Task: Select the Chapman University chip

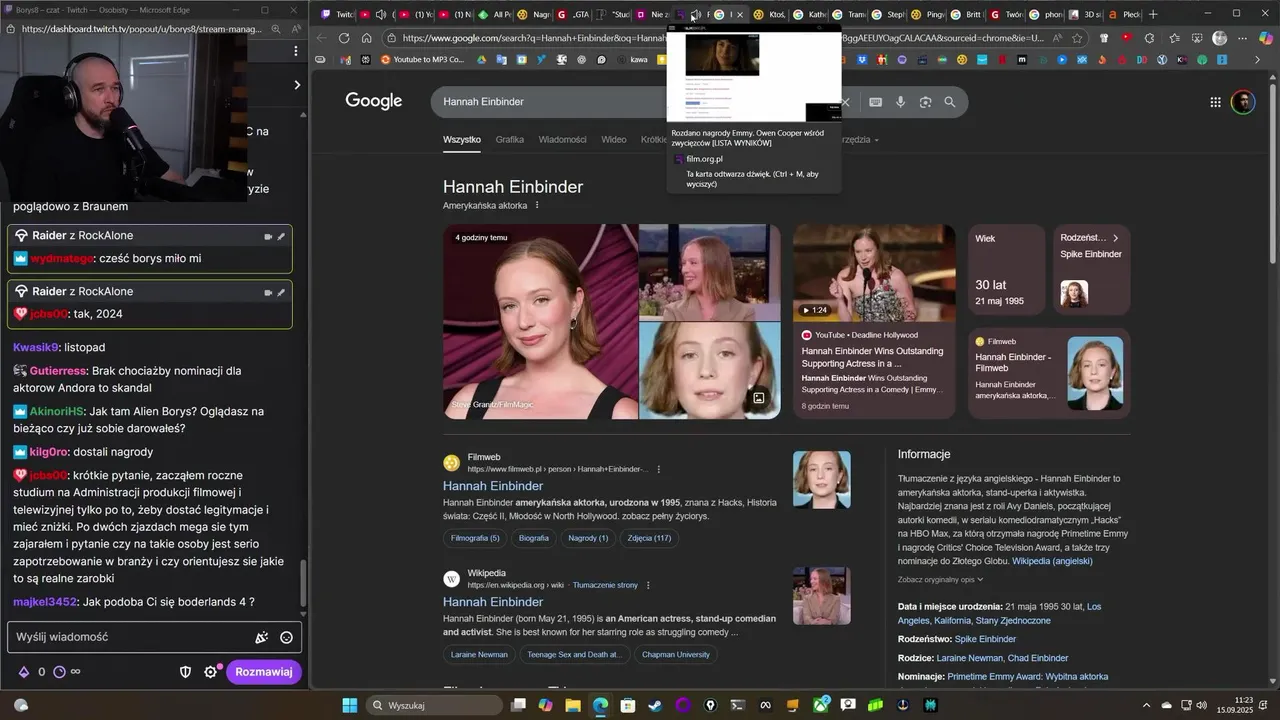Action: click(676, 654)
